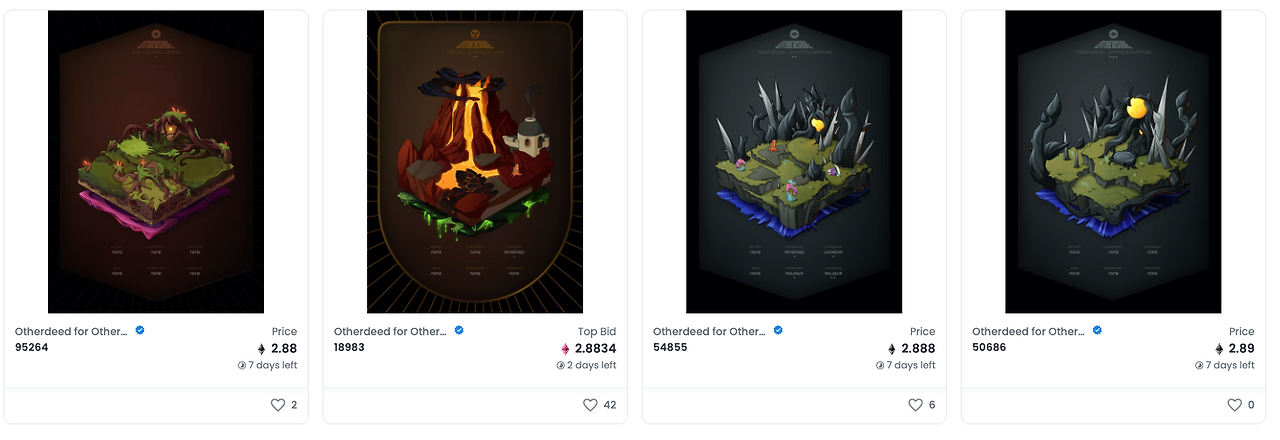Select token ID 54855 title
Image resolution: width=1280 pixels, height=440 pixels.
pos(670,347)
